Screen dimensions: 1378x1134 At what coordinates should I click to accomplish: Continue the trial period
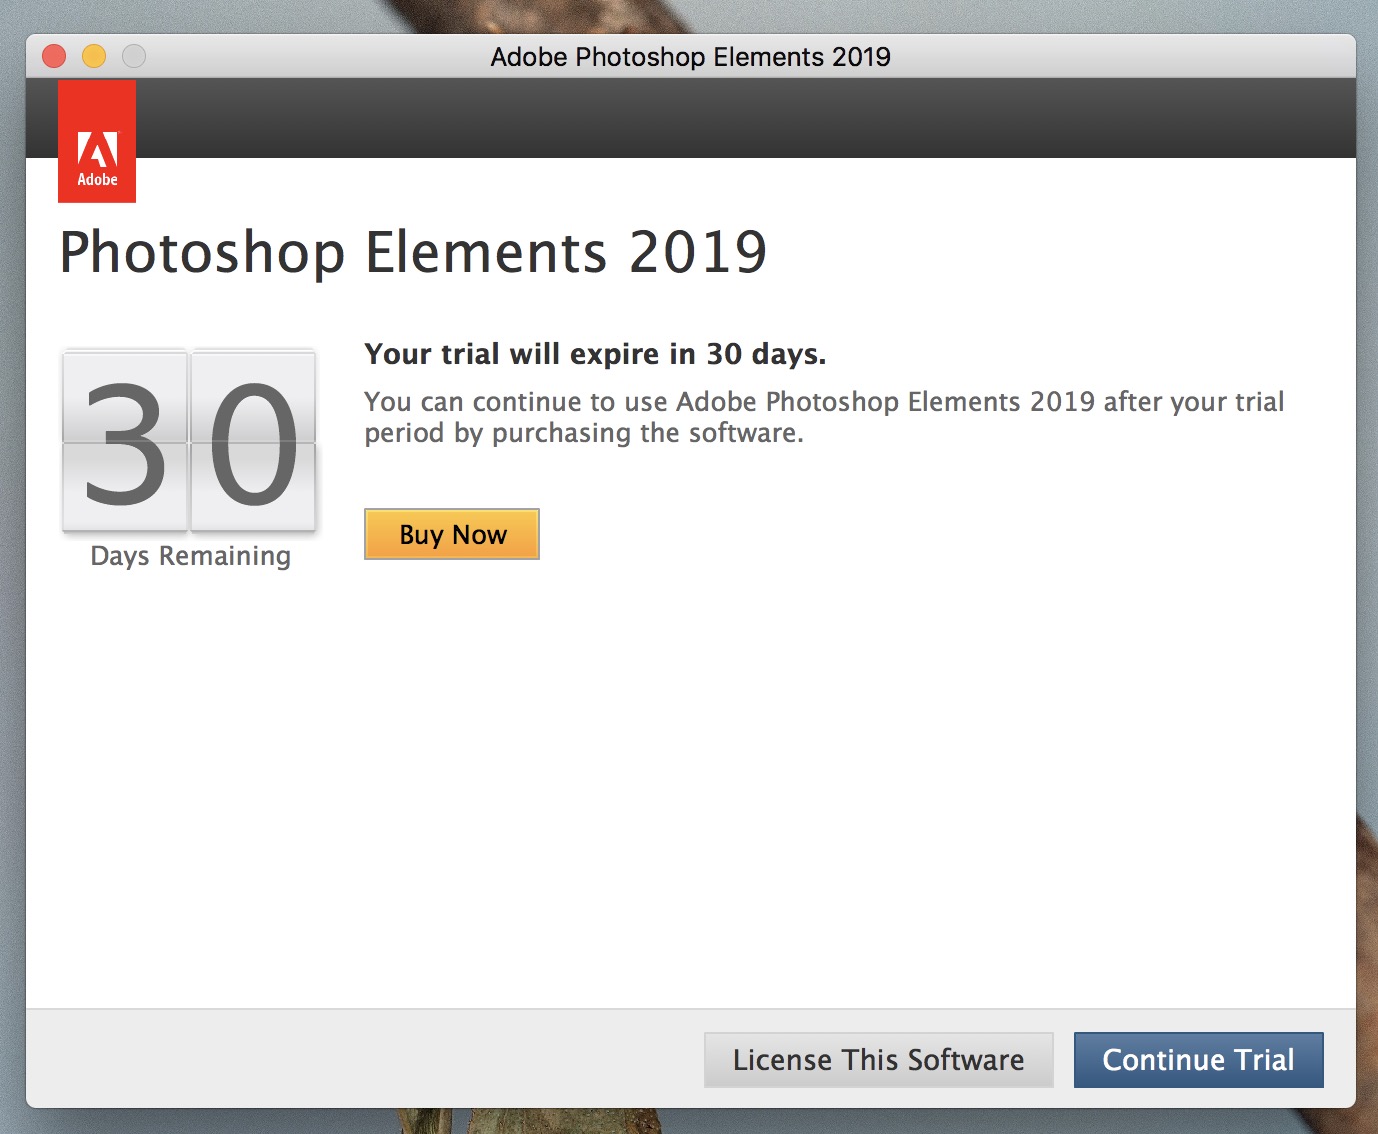(1197, 1059)
